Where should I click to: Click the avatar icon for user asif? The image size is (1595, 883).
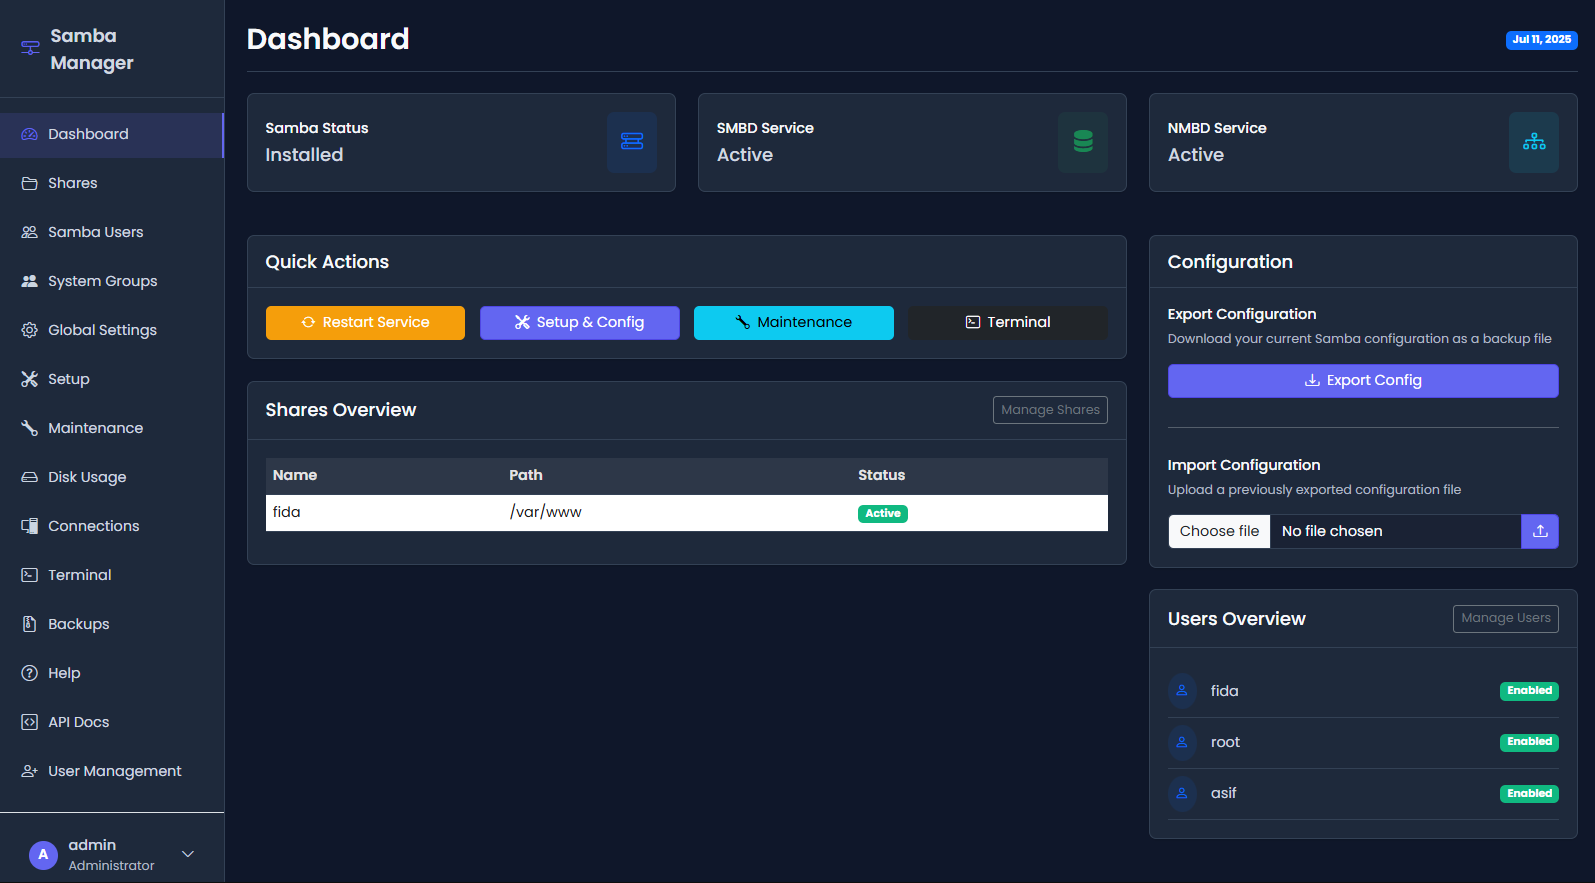(x=1182, y=793)
